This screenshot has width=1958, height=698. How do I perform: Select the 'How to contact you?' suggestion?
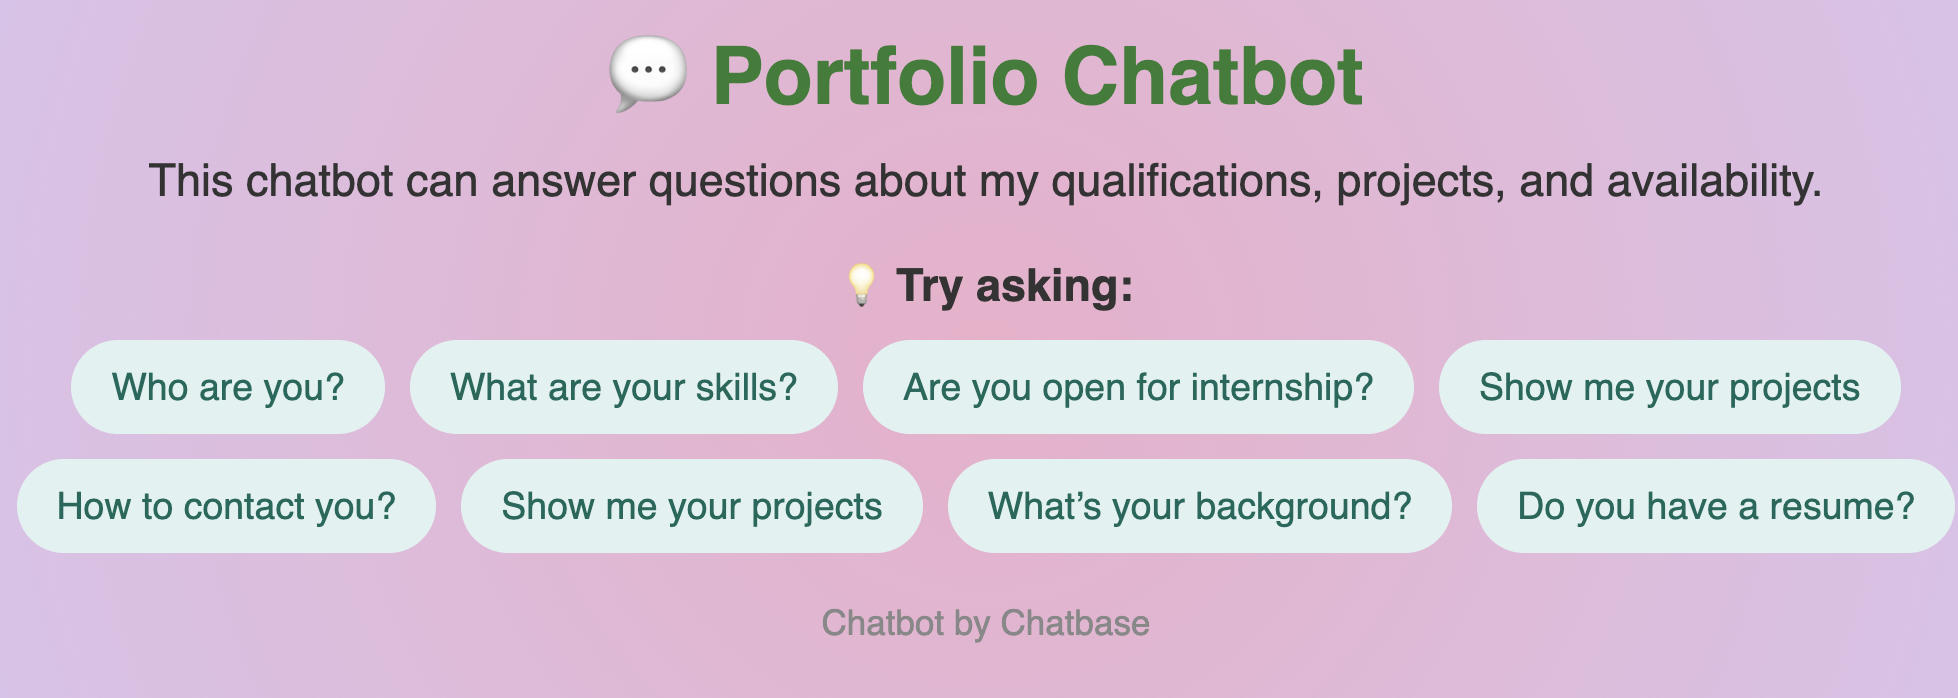[x=227, y=506]
